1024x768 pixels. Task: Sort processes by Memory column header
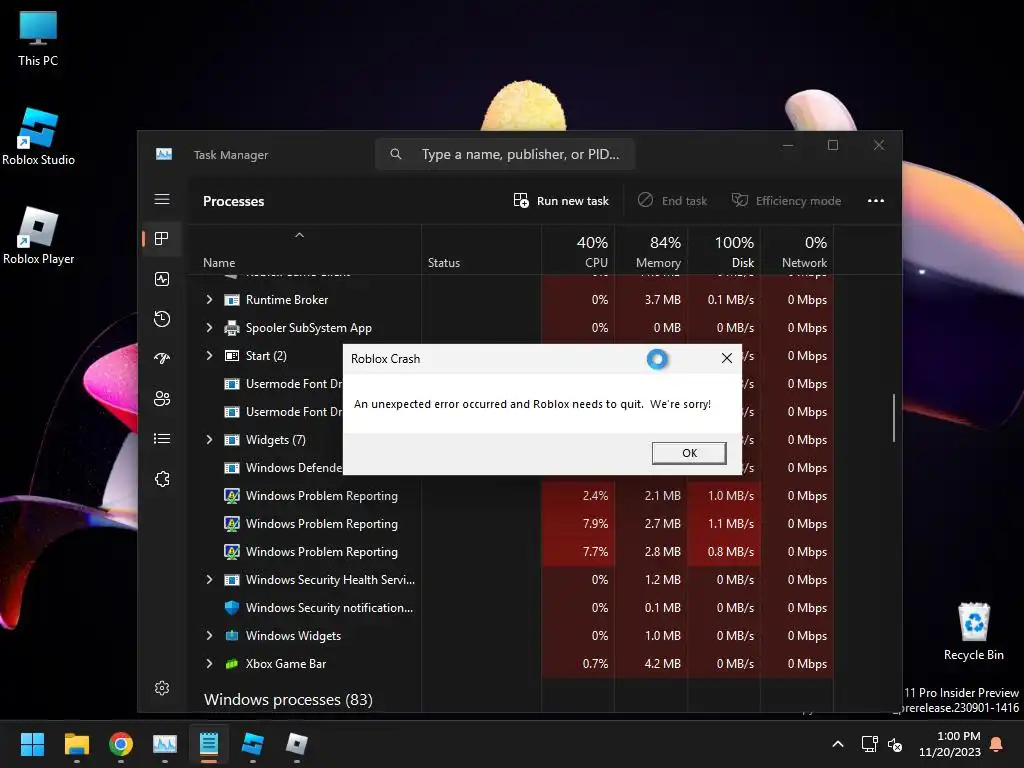point(651,251)
